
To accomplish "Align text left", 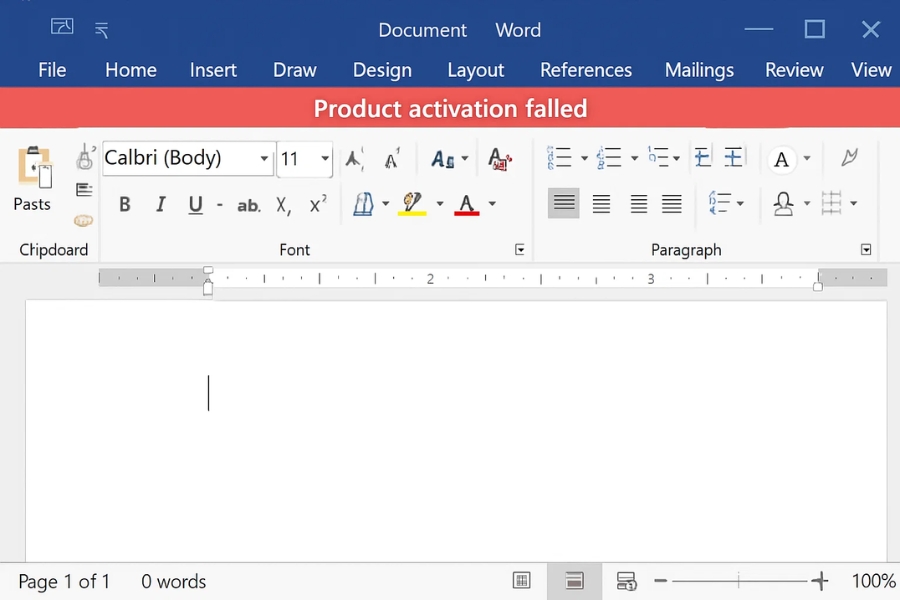I will (564, 203).
